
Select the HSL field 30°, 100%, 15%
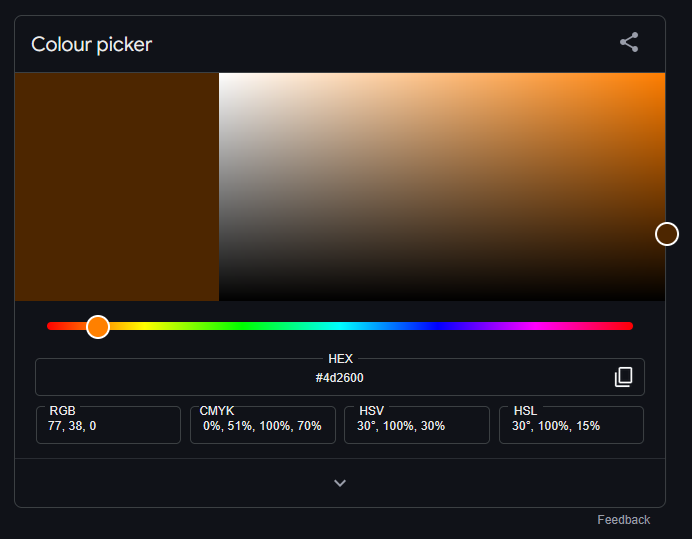[x=571, y=425]
